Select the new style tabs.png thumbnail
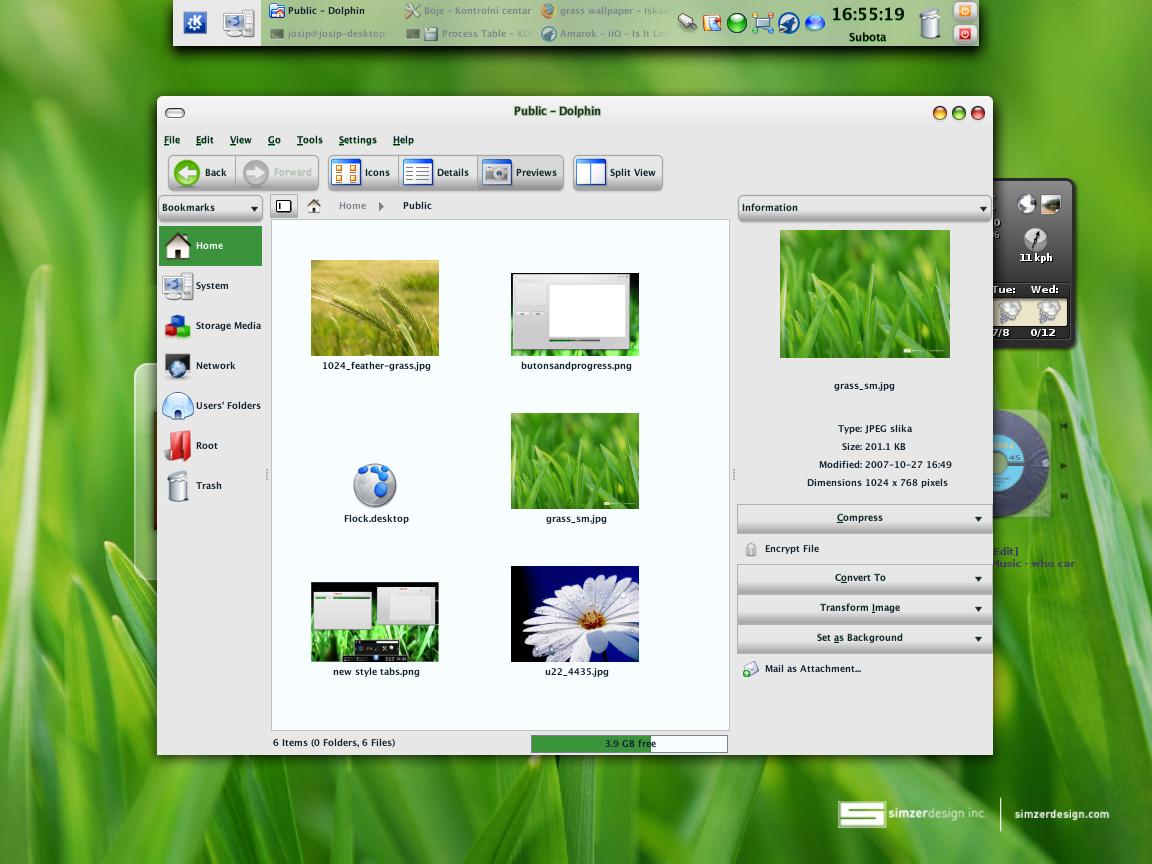The image size is (1152, 864). (x=375, y=622)
